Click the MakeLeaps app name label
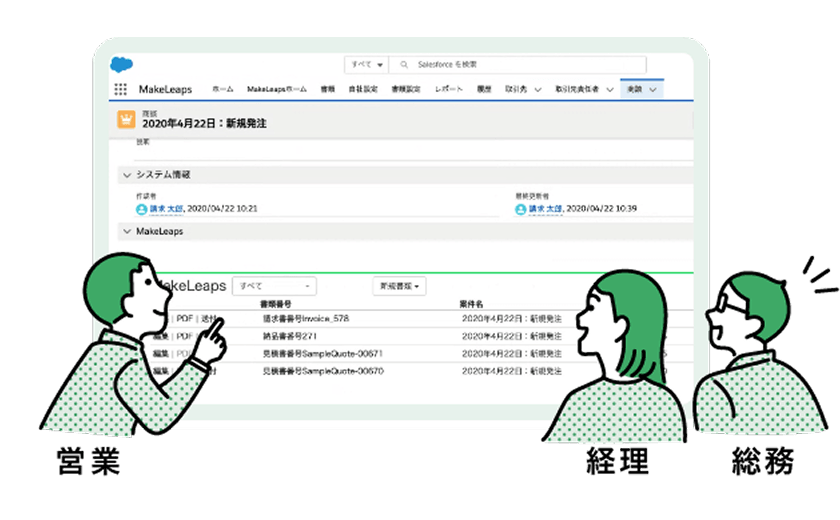Image resolution: width=840 pixels, height=520 pixels. (x=166, y=89)
